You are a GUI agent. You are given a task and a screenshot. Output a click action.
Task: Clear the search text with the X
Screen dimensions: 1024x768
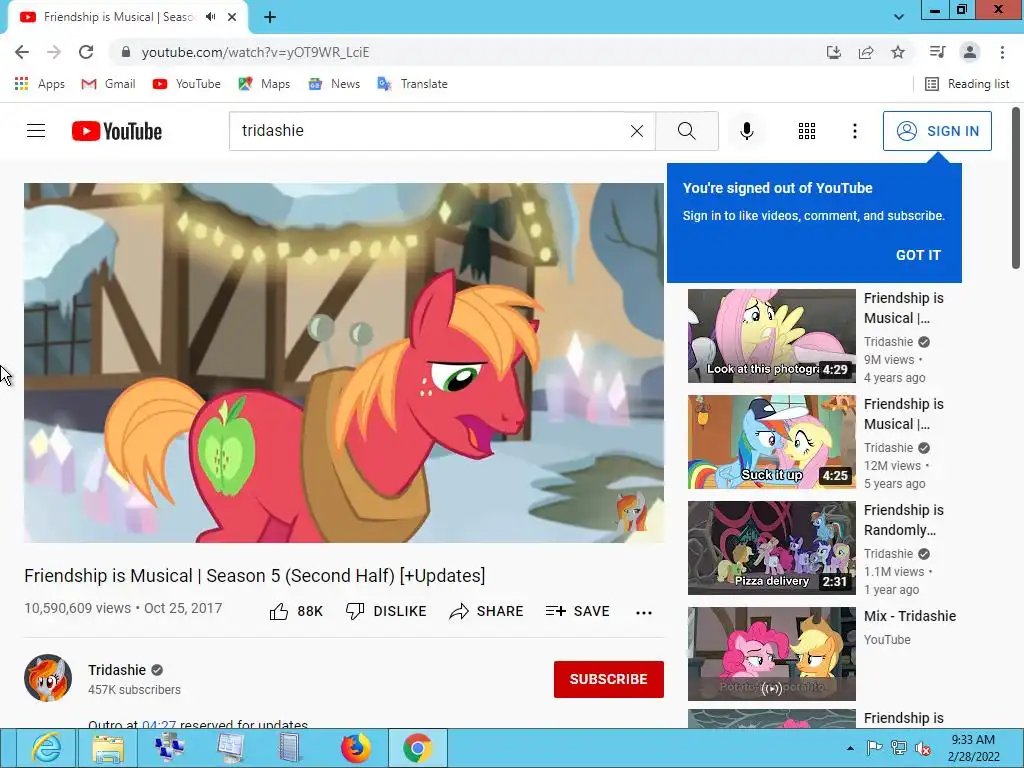(x=637, y=131)
